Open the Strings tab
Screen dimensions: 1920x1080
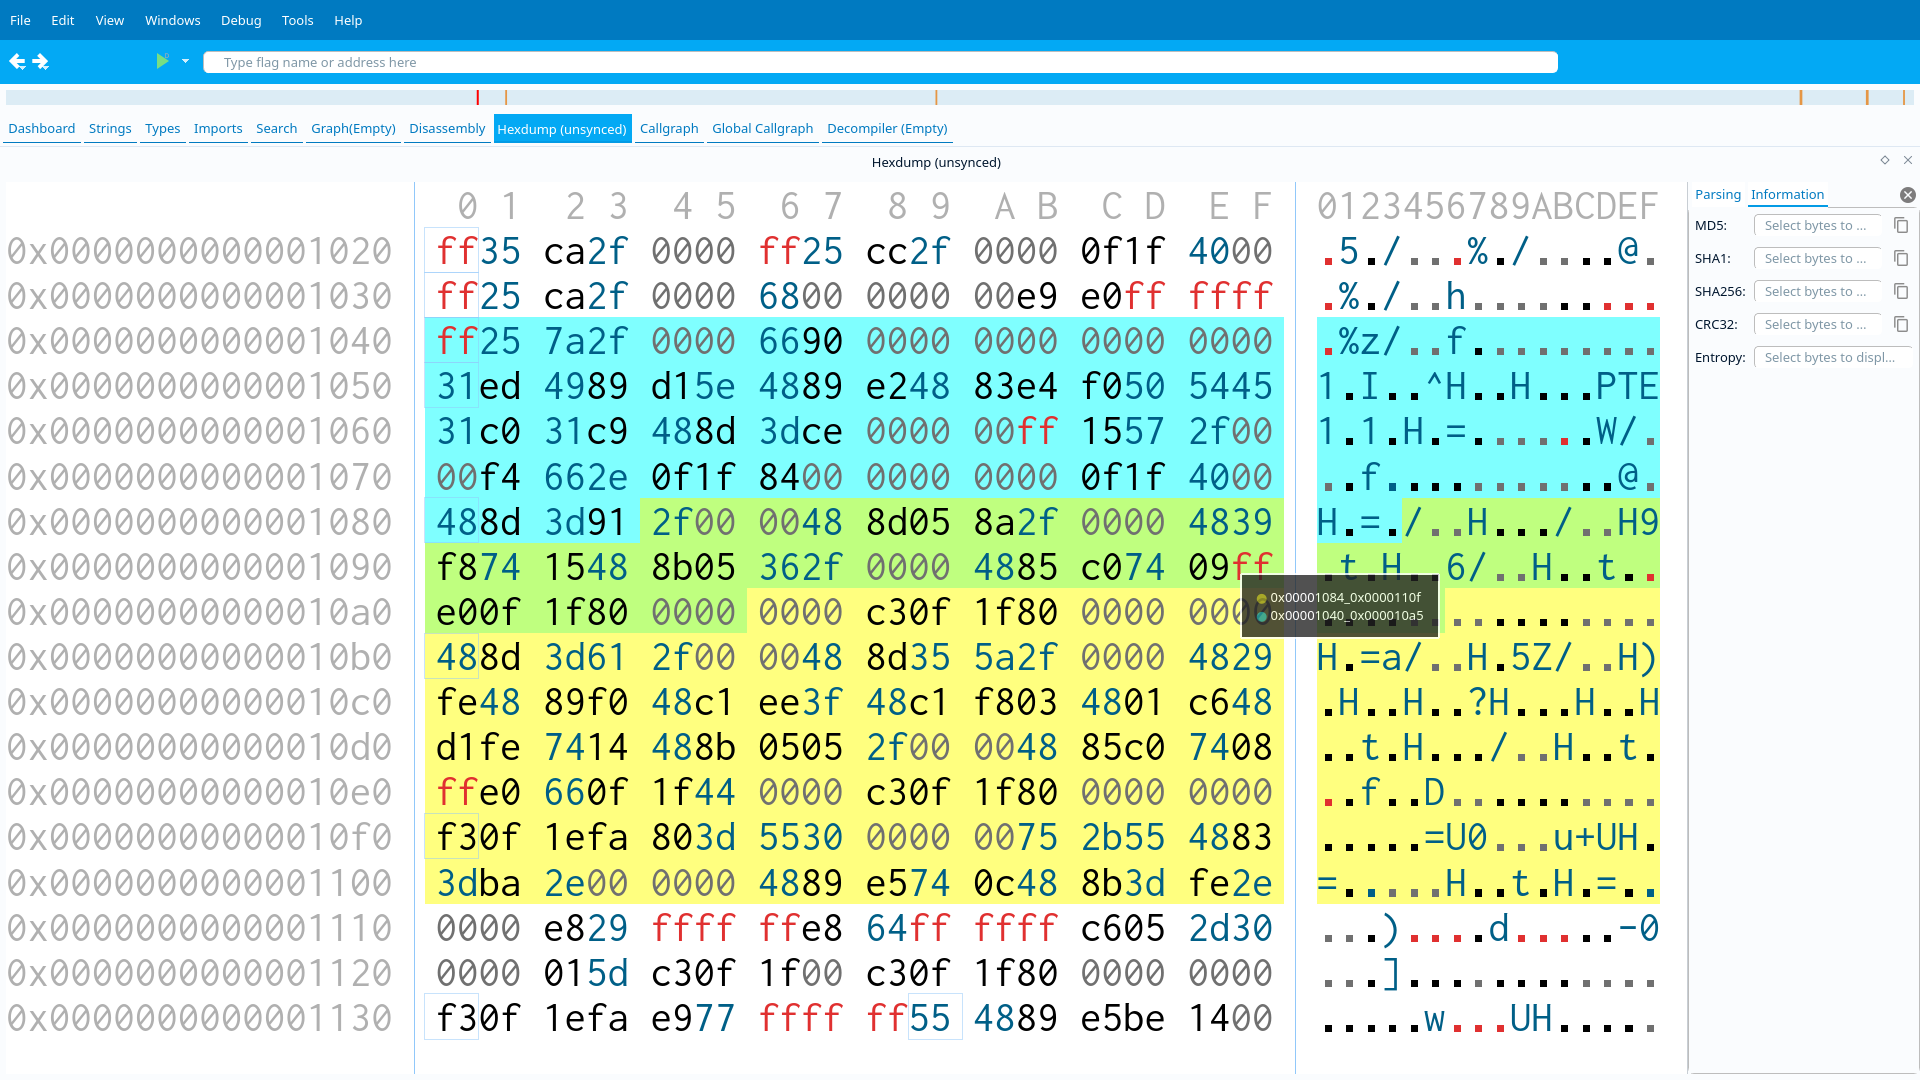pos(110,129)
